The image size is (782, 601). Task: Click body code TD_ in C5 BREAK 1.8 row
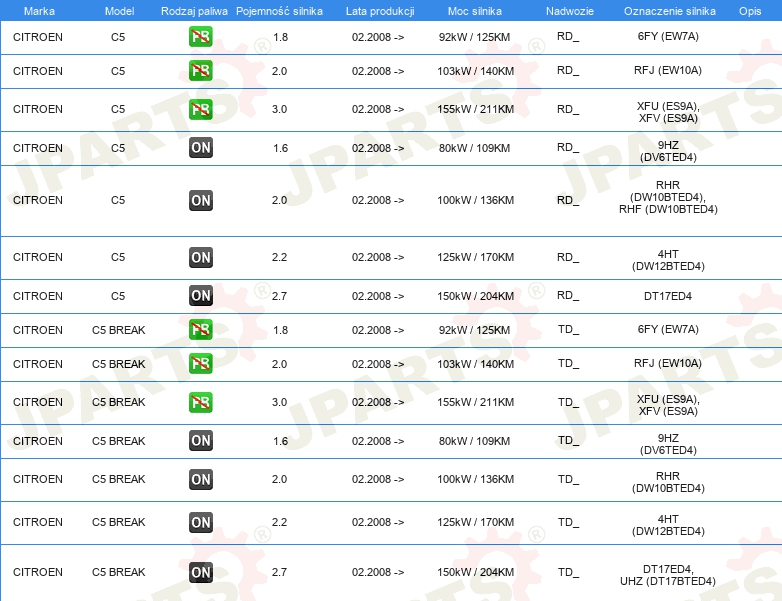coord(569,330)
